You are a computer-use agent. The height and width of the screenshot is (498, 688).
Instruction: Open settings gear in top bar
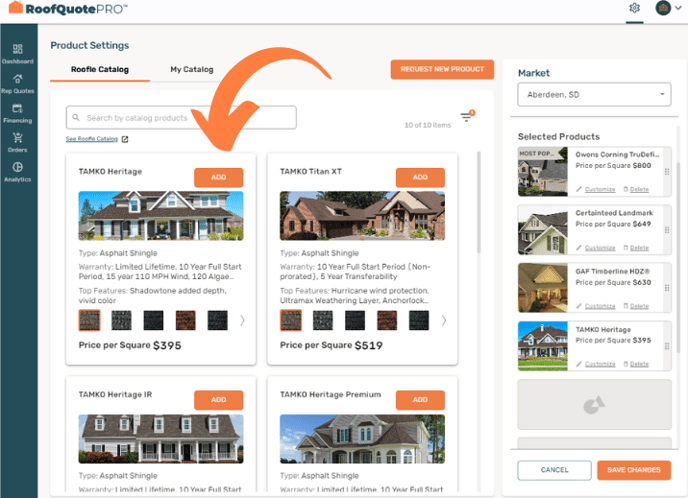pos(634,8)
